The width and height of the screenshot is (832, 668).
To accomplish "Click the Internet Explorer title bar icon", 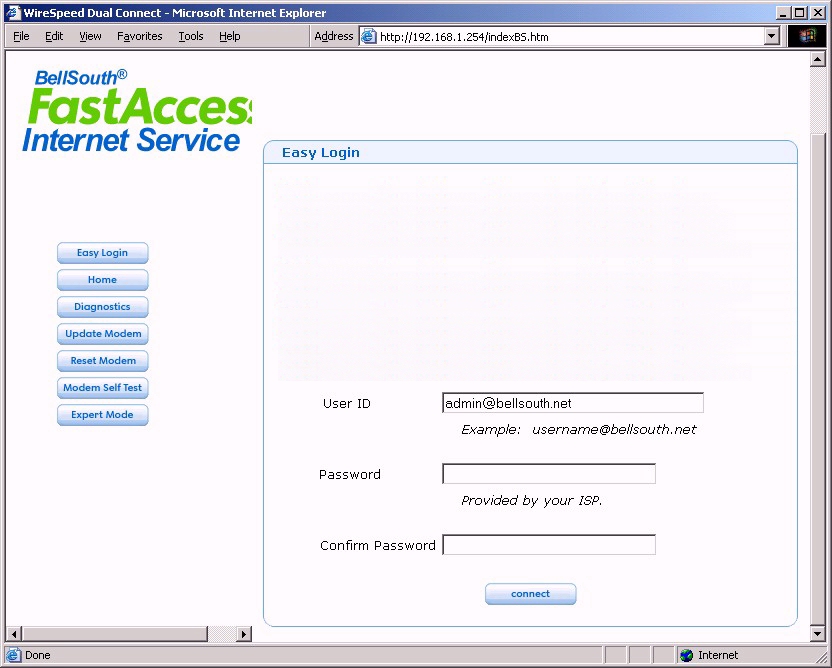I will (13, 12).
